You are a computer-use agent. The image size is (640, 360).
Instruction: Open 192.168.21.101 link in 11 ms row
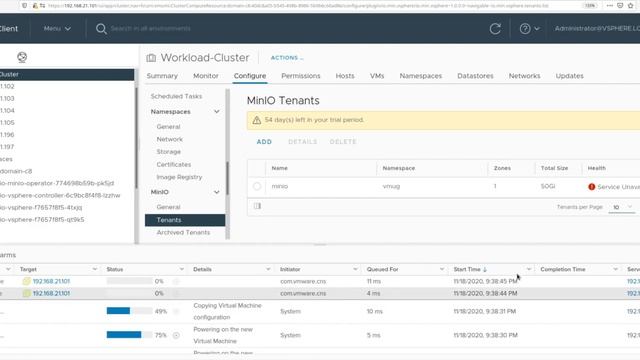coord(51,281)
